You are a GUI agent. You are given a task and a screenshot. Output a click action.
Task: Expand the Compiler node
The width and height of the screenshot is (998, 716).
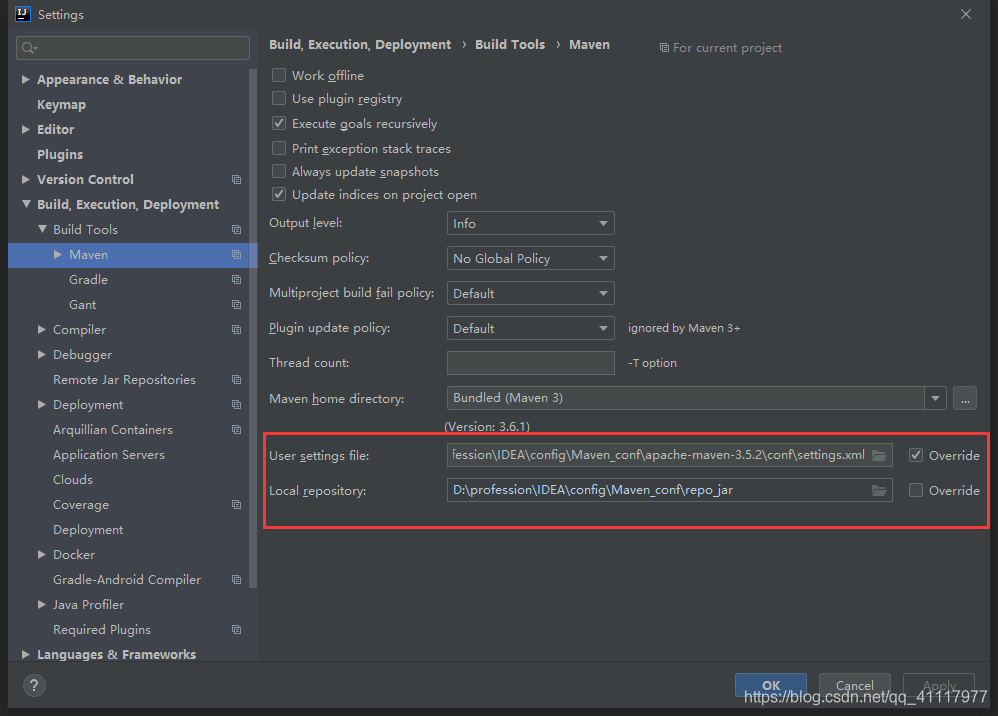[41, 330]
